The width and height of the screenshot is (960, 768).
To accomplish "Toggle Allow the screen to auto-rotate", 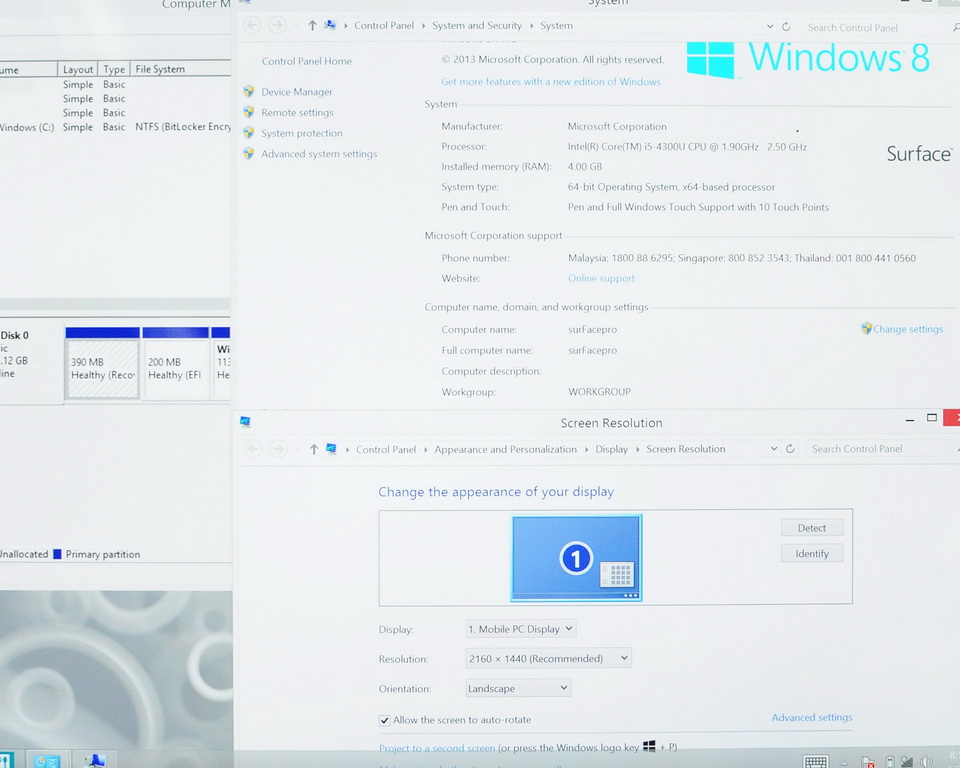I will [x=384, y=721].
